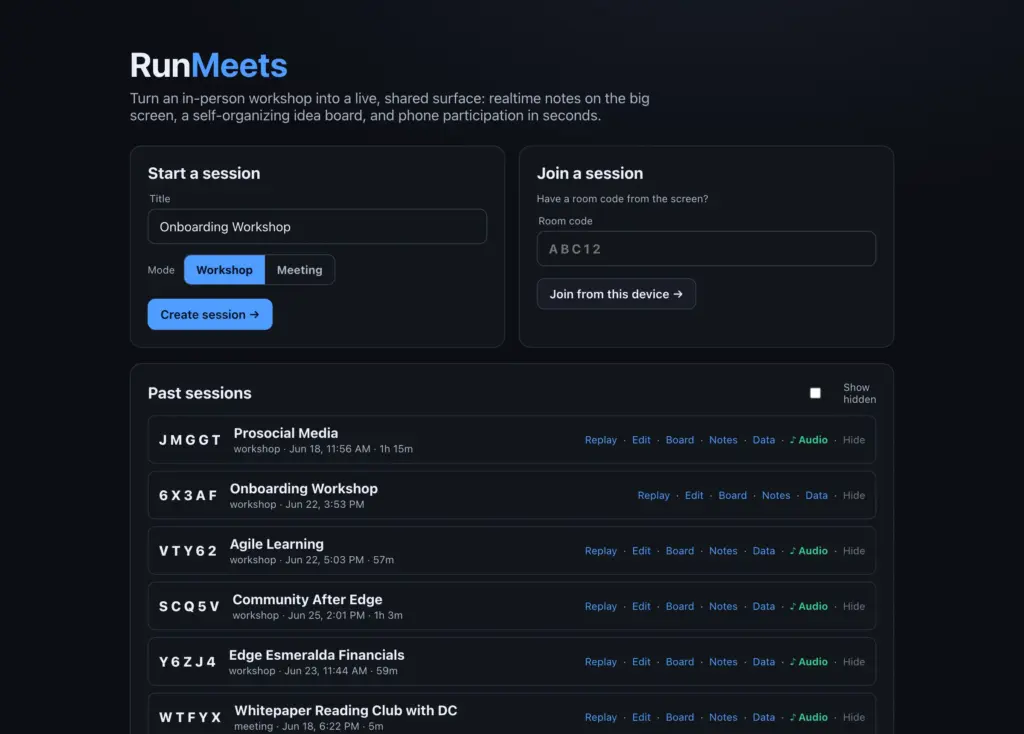This screenshot has height=734, width=1024.
Task: Select Workshop mode
Action: (224, 270)
